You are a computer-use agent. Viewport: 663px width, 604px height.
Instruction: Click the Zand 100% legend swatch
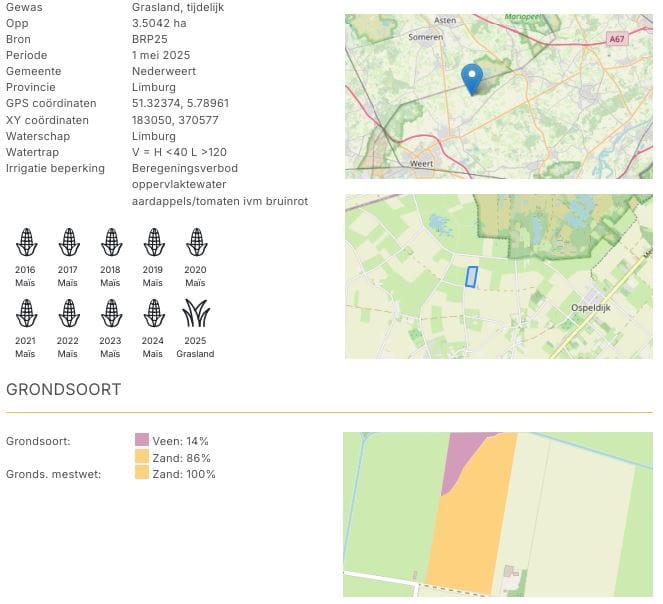click(141, 474)
